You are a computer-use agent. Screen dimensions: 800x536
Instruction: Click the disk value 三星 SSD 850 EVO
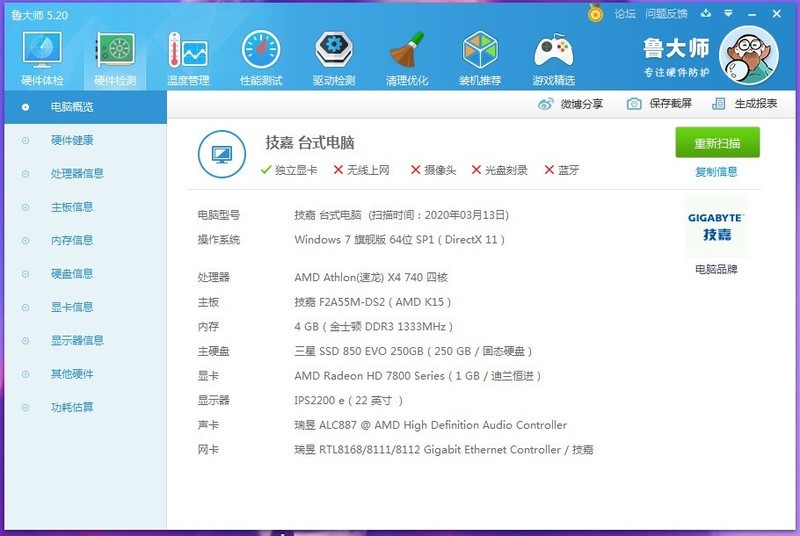tap(413, 351)
